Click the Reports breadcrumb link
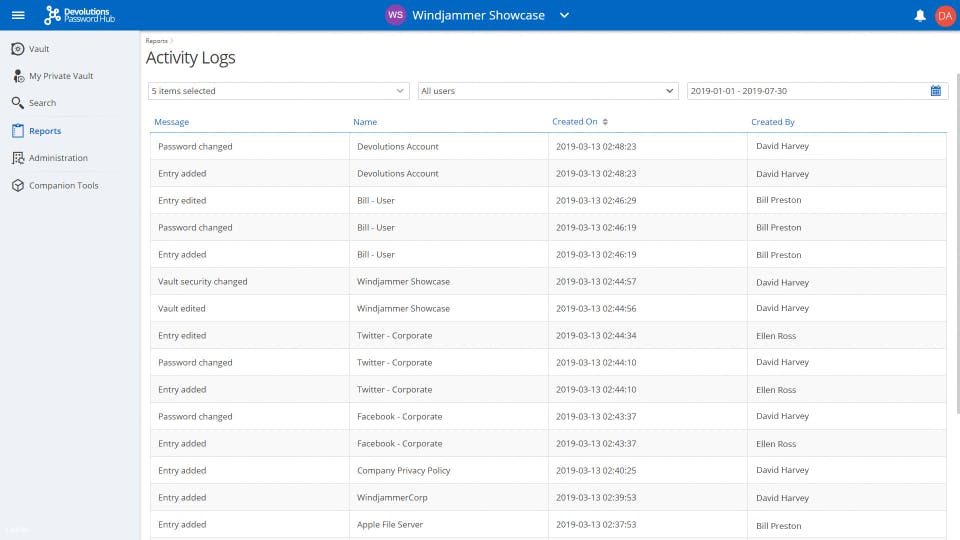Screen dimensions: 960x540 pyautogui.click(x=156, y=41)
